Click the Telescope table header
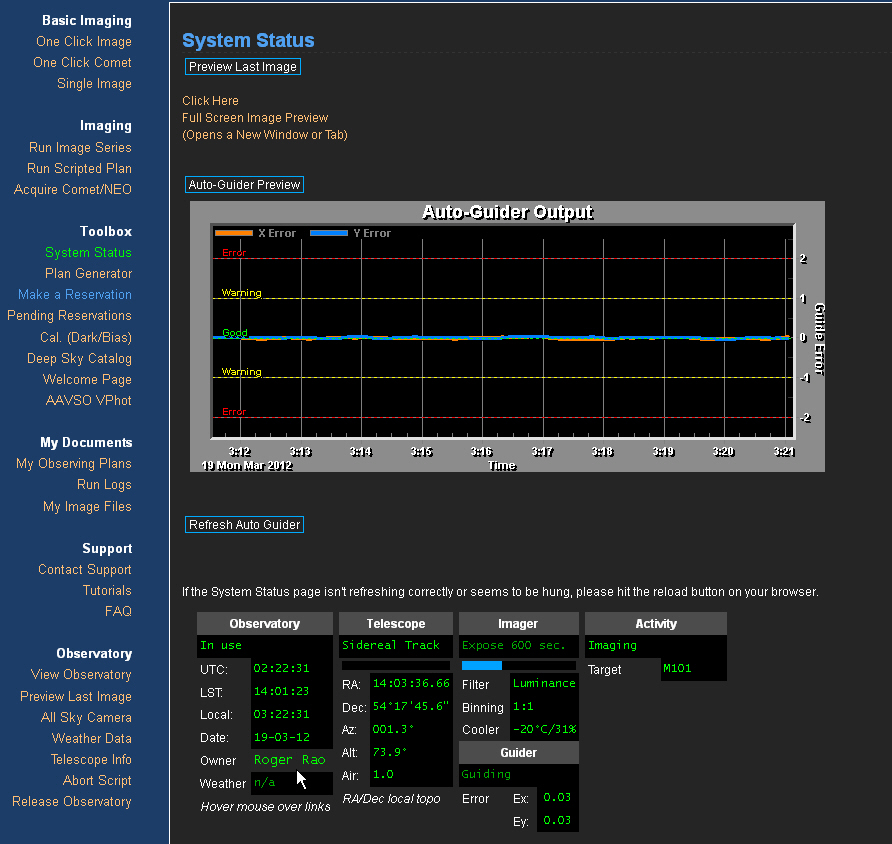 396,623
